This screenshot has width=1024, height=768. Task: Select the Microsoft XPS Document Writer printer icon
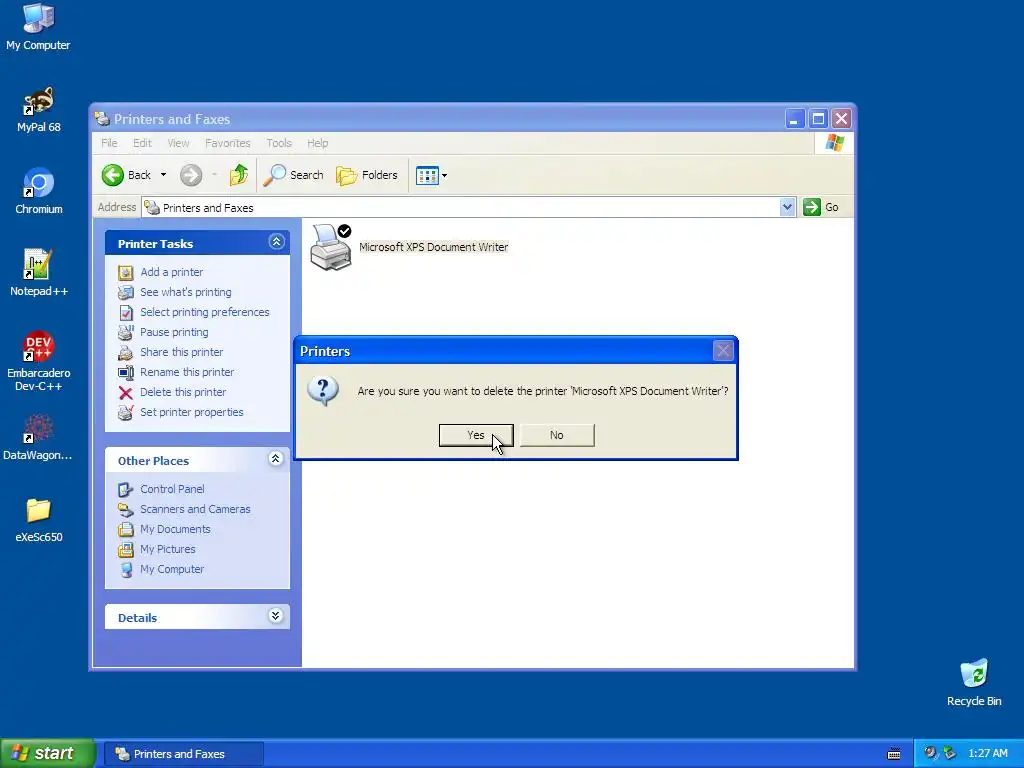[x=331, y=247]
